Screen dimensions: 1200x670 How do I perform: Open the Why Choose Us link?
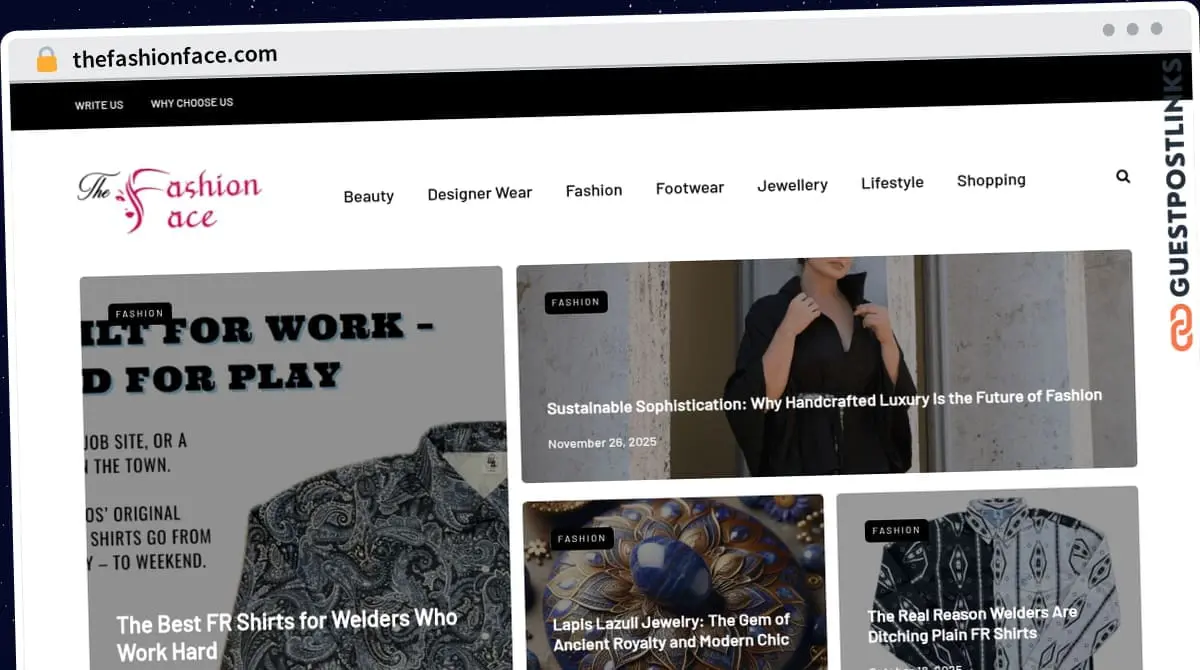click(x=192, y=102)
